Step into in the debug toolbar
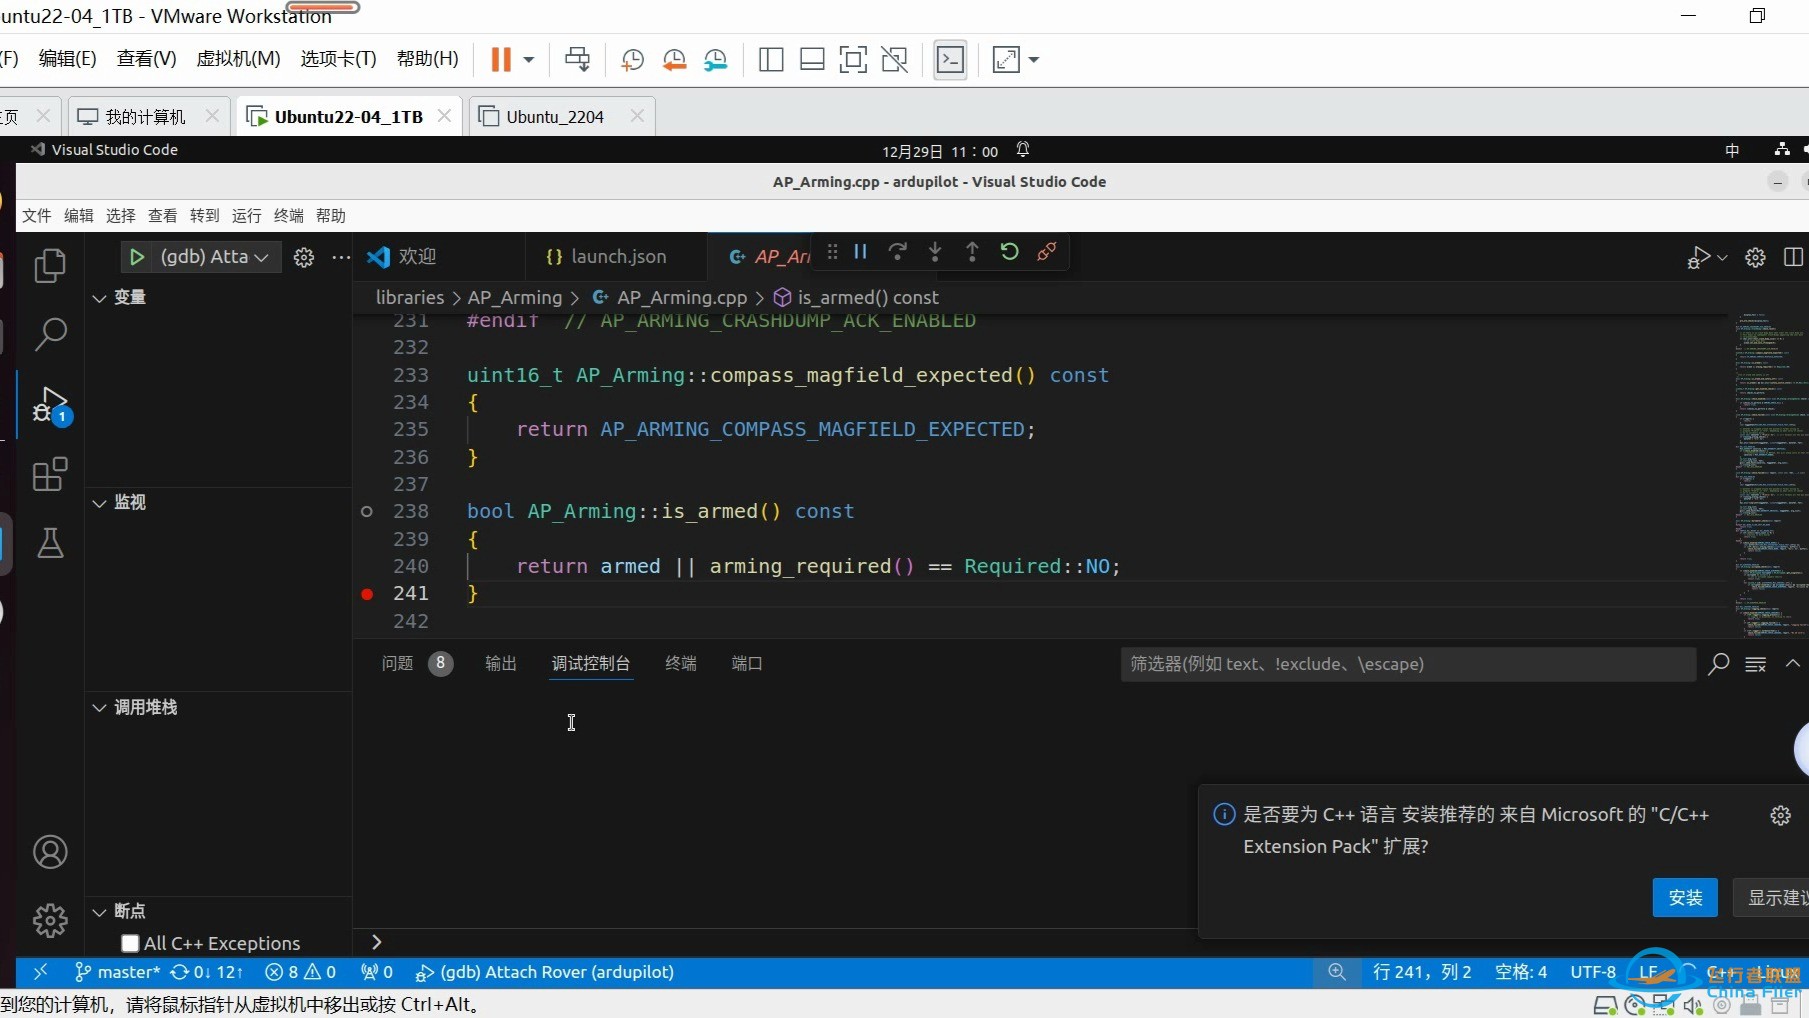Image resolution: width=1809 pixels, height=1018 pixels. (935, 252)
